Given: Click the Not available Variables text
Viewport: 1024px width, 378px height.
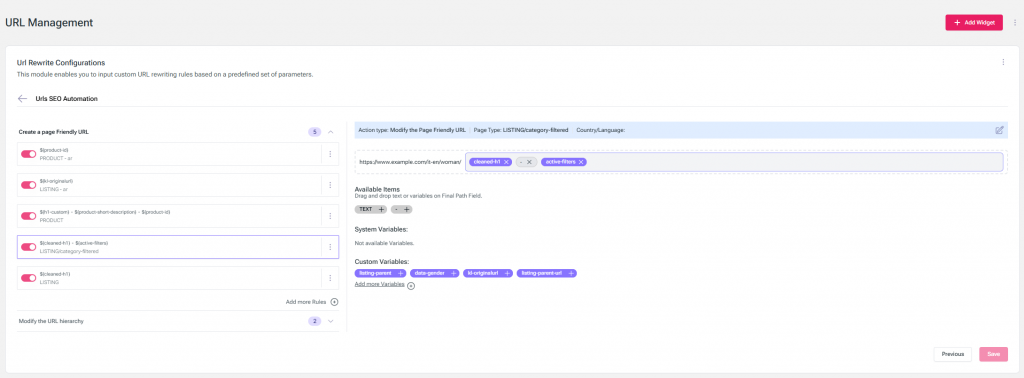Looking at the screenshot, I should point(384,243).
